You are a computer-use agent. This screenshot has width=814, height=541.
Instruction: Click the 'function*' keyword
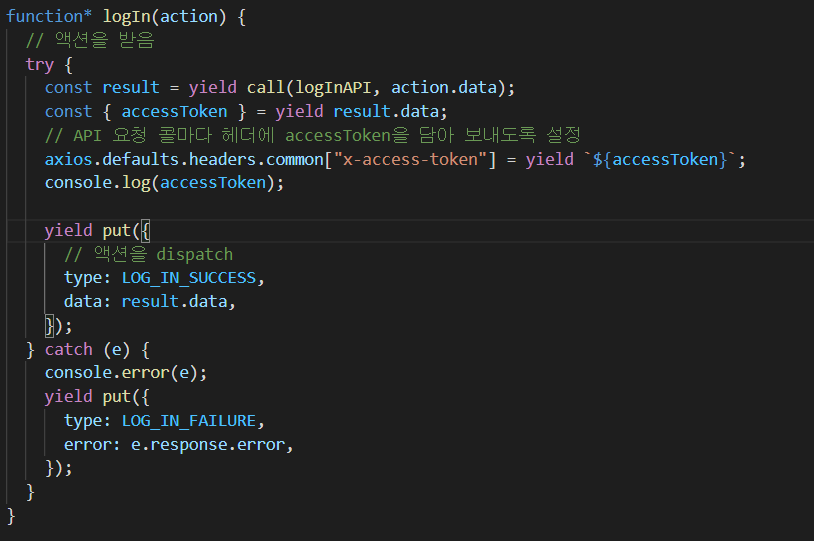[49, 17]
